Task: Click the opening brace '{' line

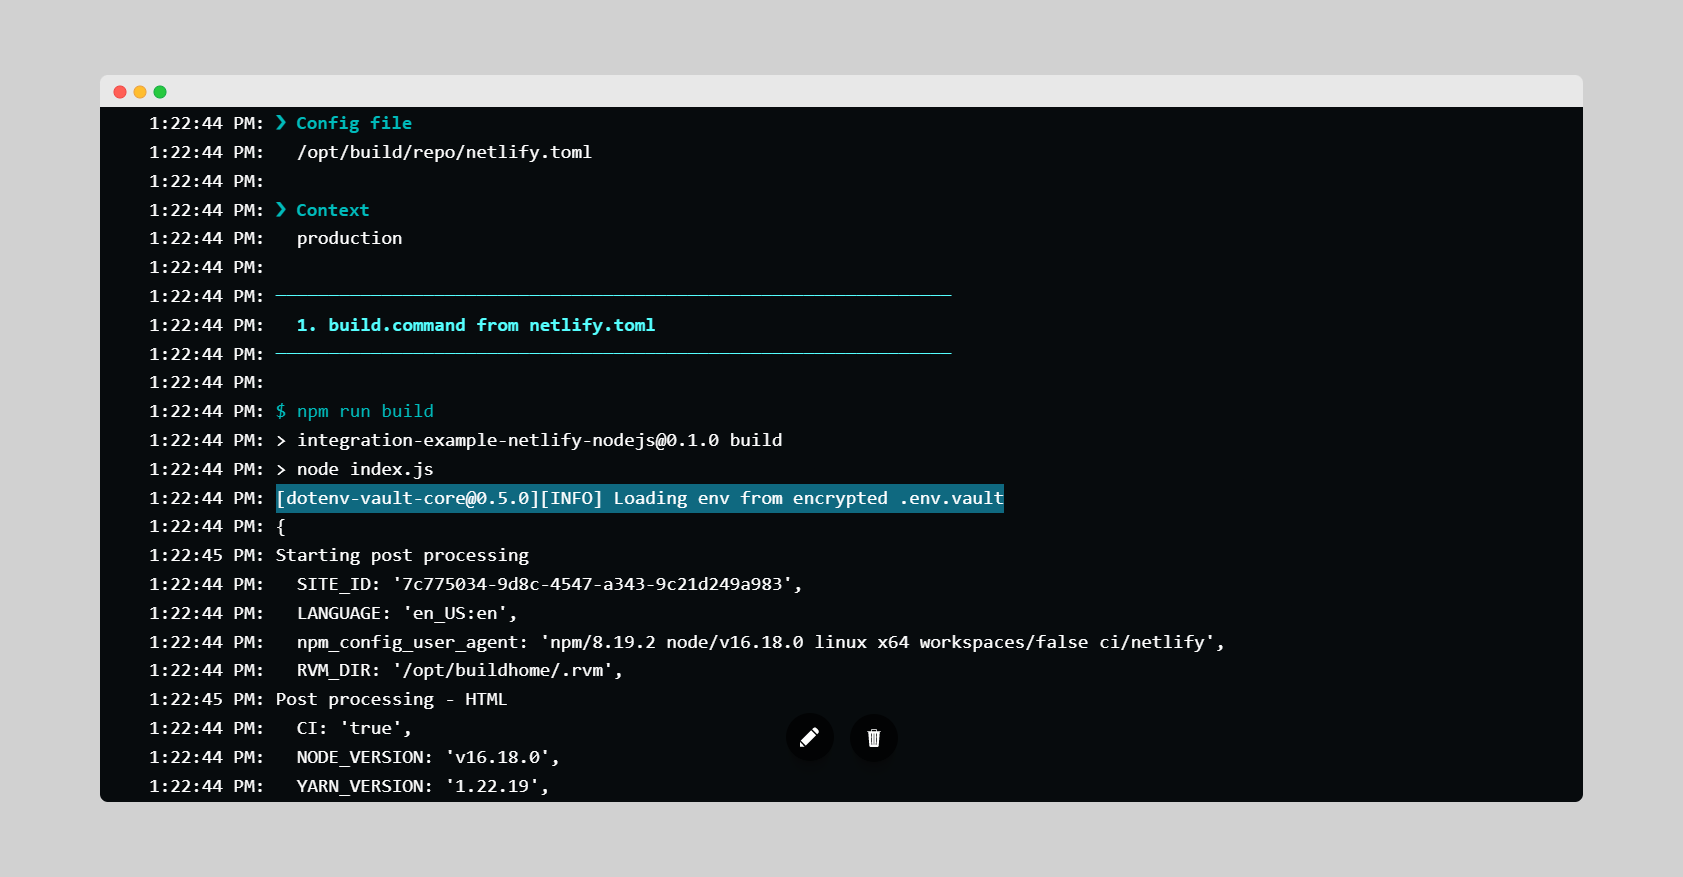Action: (281, 526)
